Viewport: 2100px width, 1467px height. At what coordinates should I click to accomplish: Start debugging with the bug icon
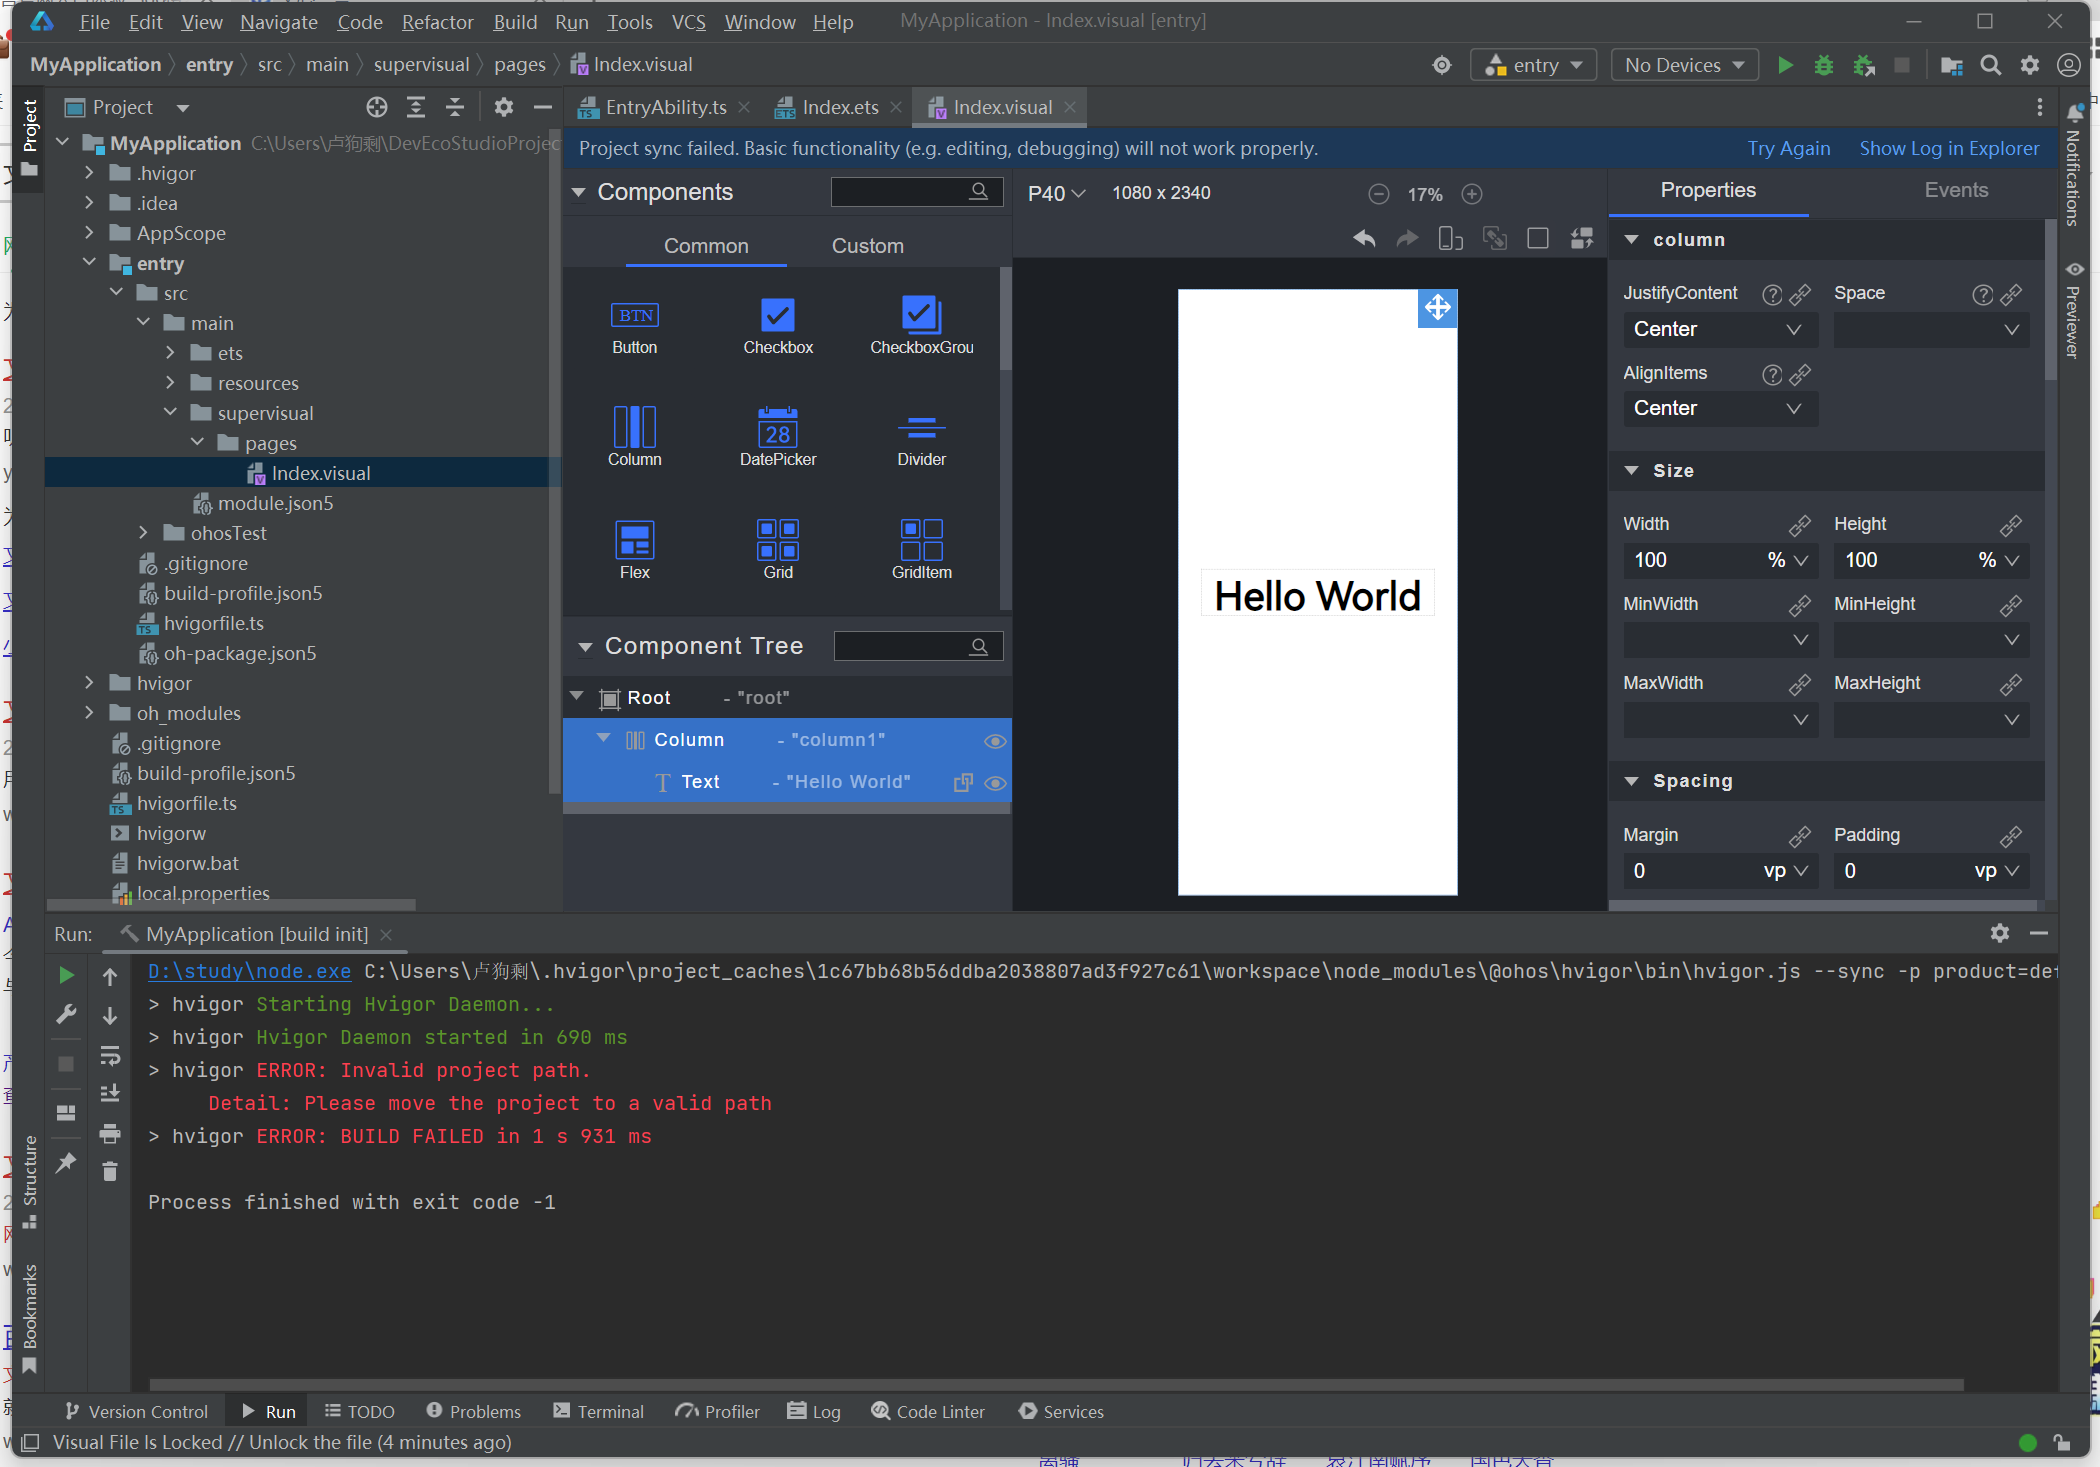[x=1824, y=65]
